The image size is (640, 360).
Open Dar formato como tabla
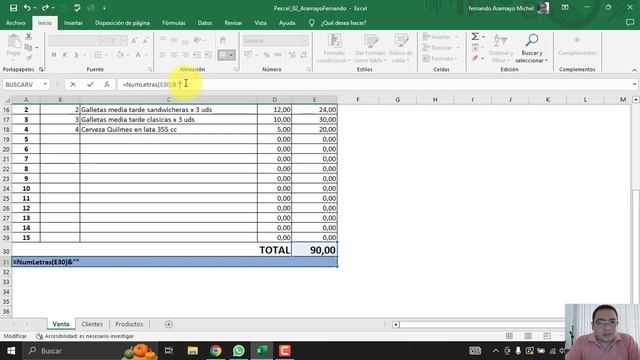[x=370, y=48]
